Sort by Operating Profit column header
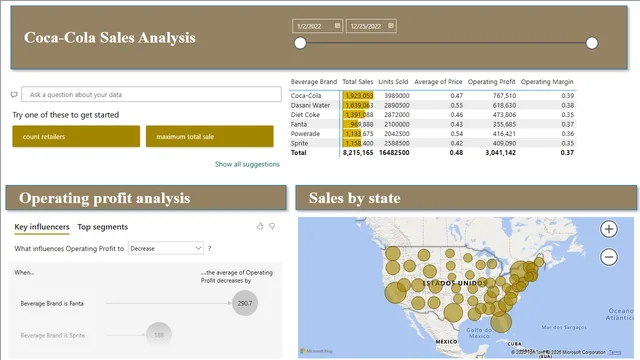 (491, 82)
